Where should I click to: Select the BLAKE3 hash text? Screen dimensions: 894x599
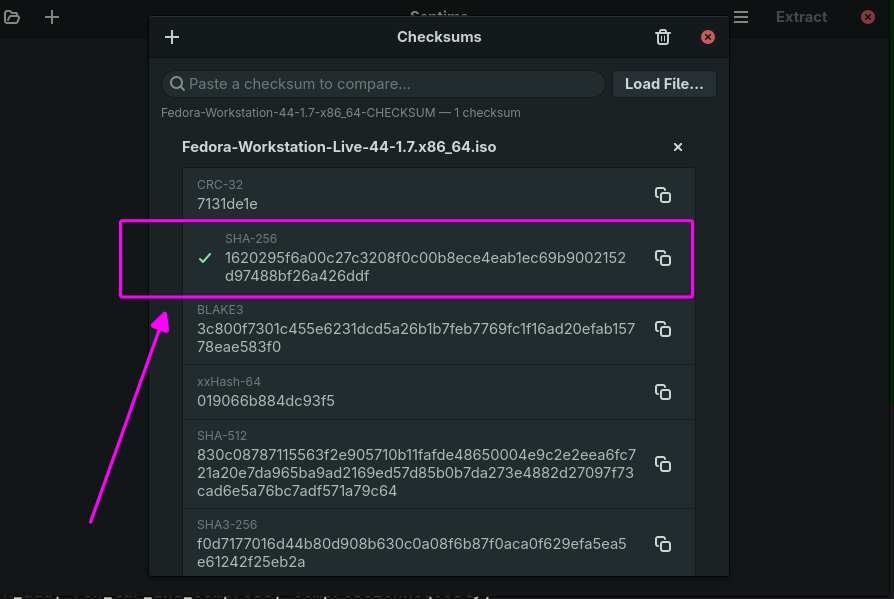coord(416,337)
